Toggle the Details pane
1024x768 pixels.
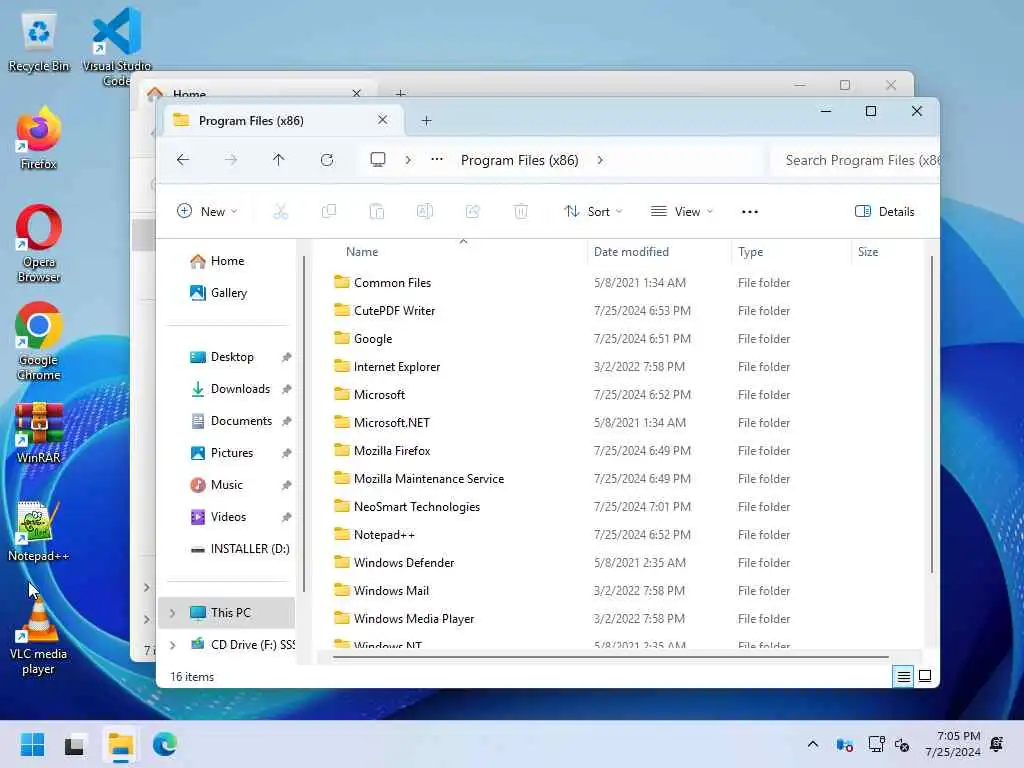[x=885, y=212]
